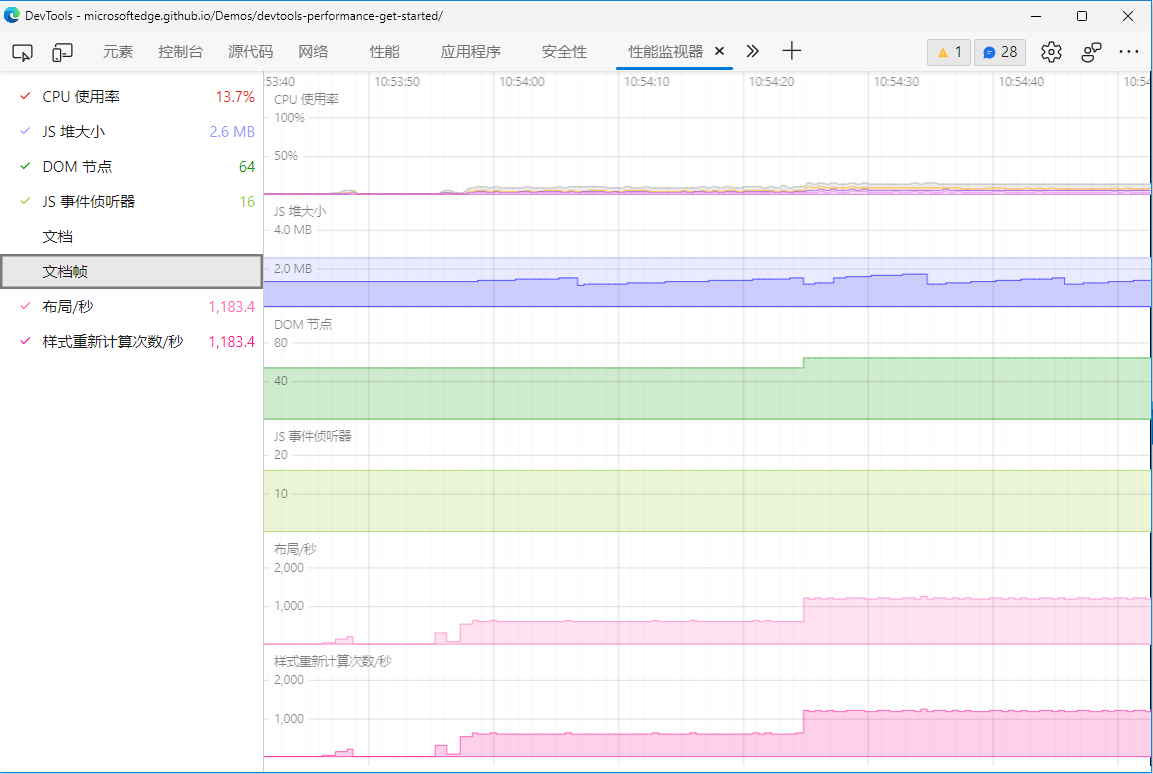
Task: Uncheck the DOM 节点 metric
Action: click(x=132, y=167)
